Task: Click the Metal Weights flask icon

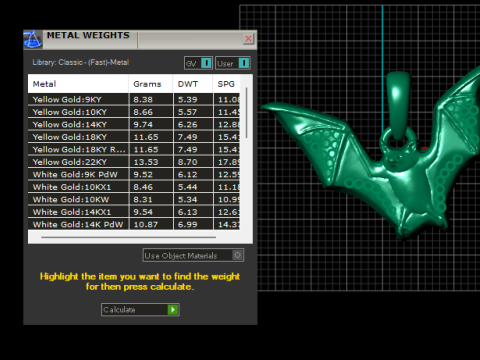Action: pos(33,39)
